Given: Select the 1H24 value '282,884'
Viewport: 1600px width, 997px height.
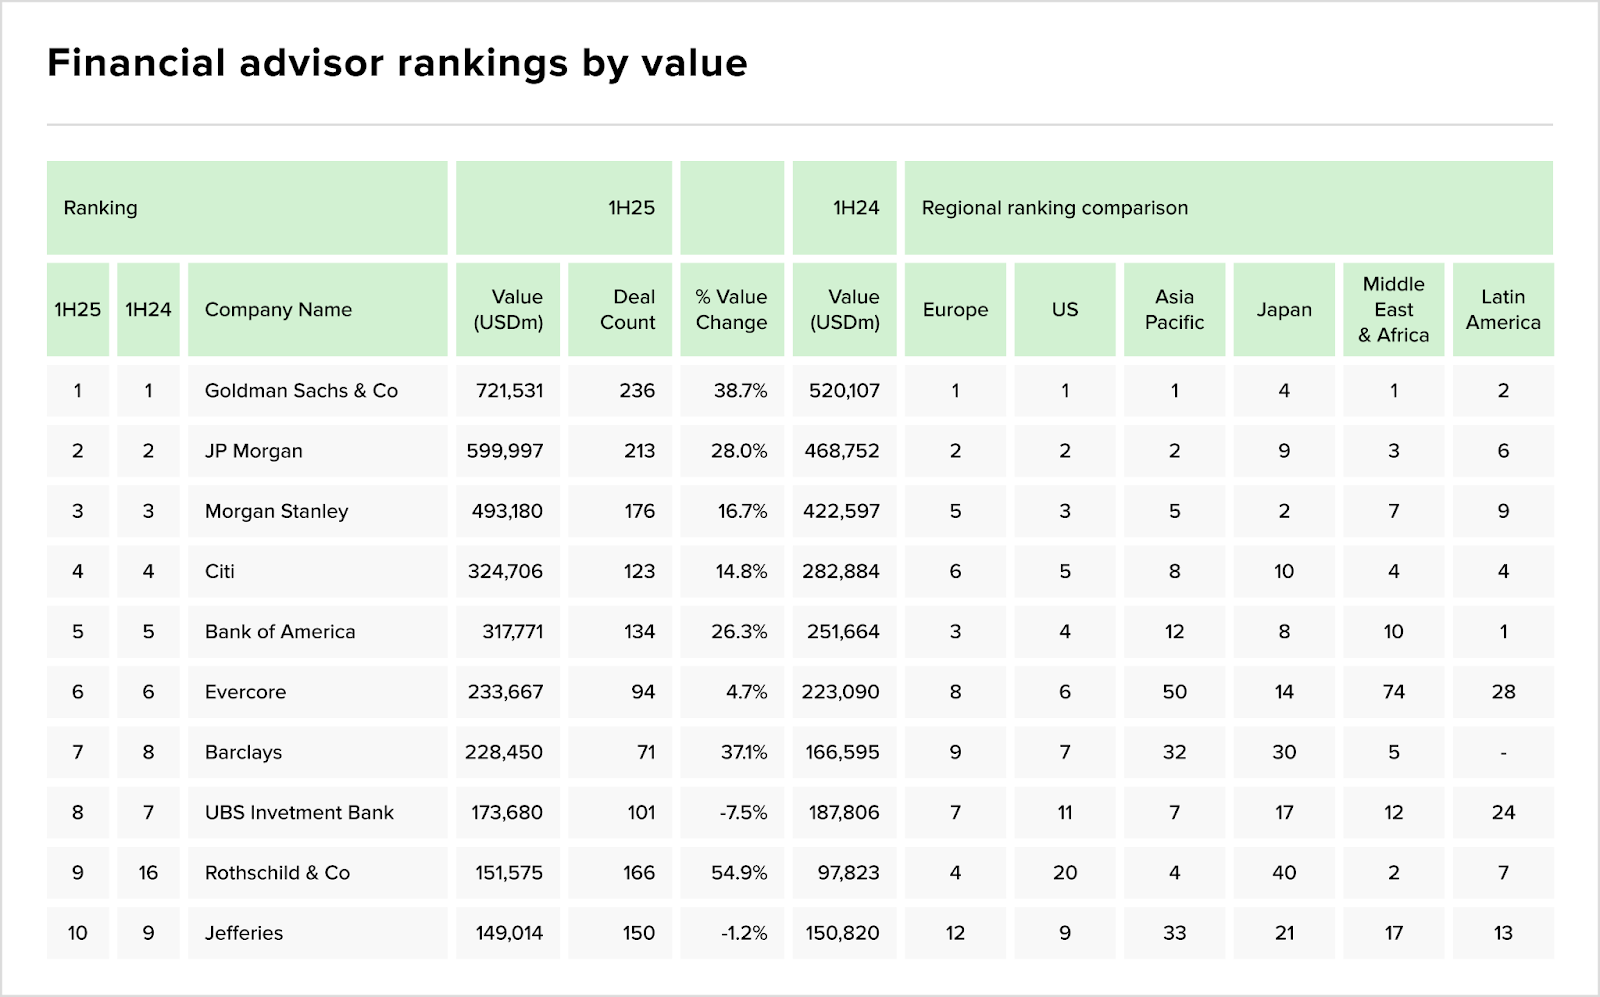Looking at the screenshot, I should pyautogui.click(x=845, y=571).
